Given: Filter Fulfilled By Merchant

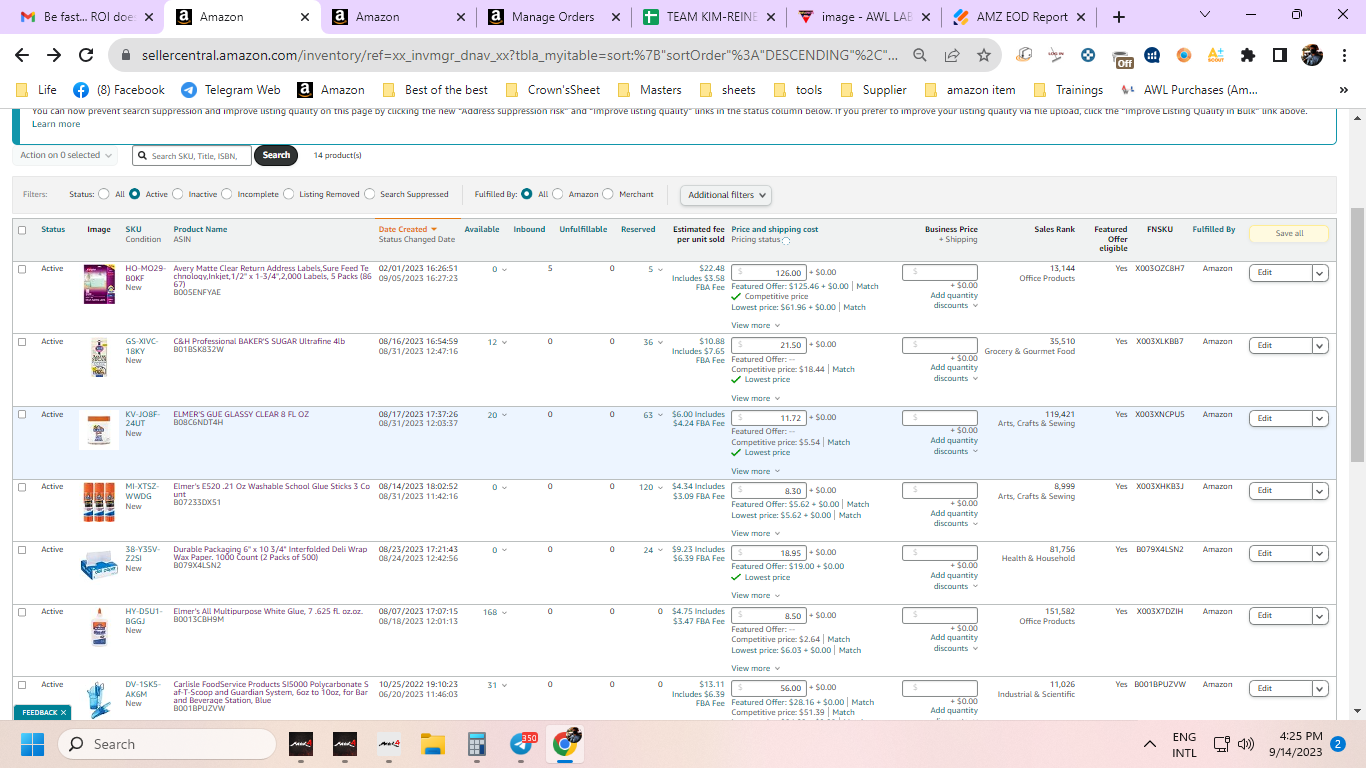Looking at the screenshot, I should 609,194.
